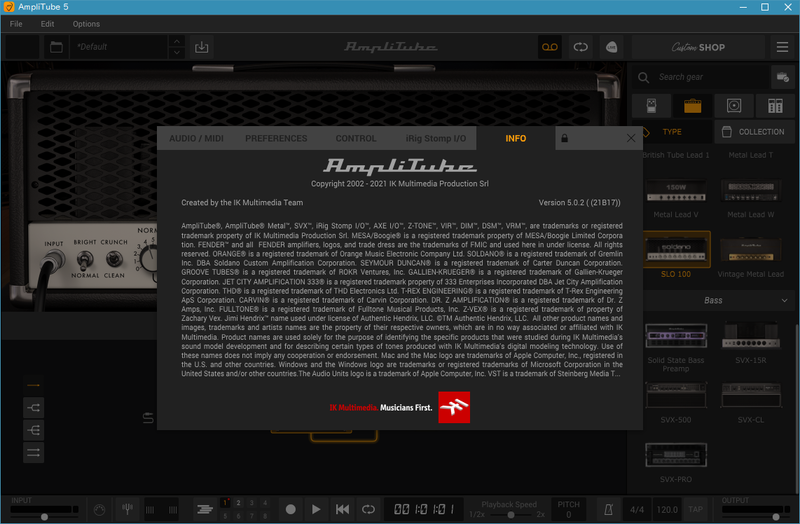Screen dimensions: 800x524
Task: Adjust the Playback Speed slider
Action: [x=510, y=514]
